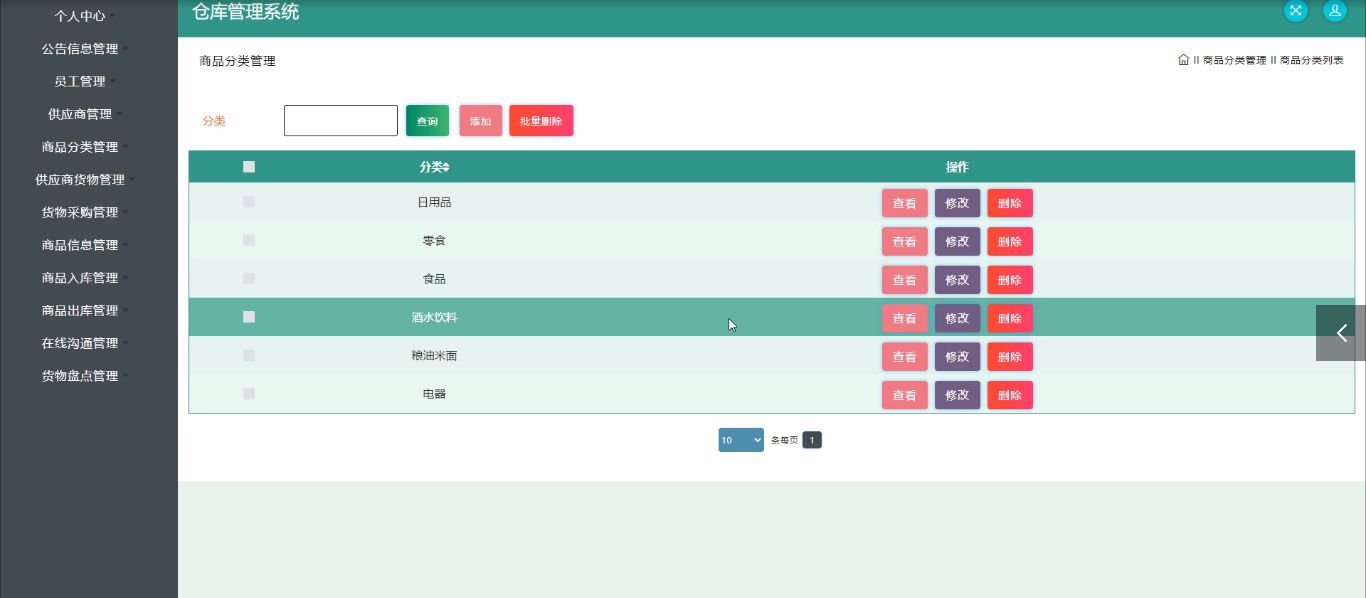Click the pink 添加 add button

(x=481, y=121)
